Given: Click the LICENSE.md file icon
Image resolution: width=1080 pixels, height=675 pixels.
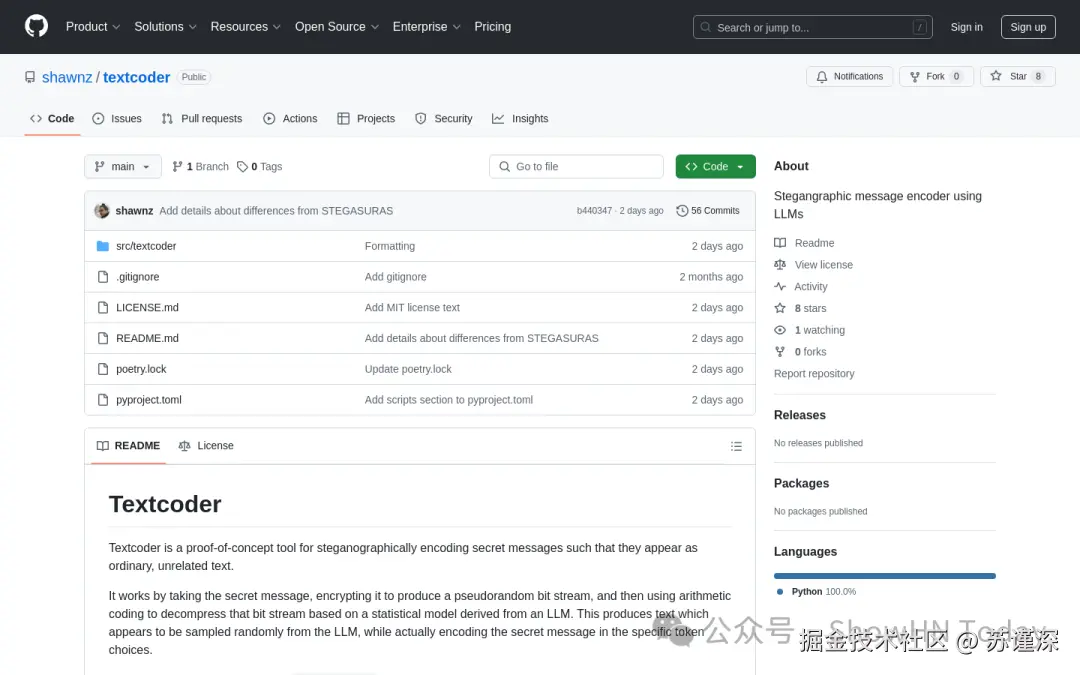Looking at the screenshot, I should click(x=103, y=307).
